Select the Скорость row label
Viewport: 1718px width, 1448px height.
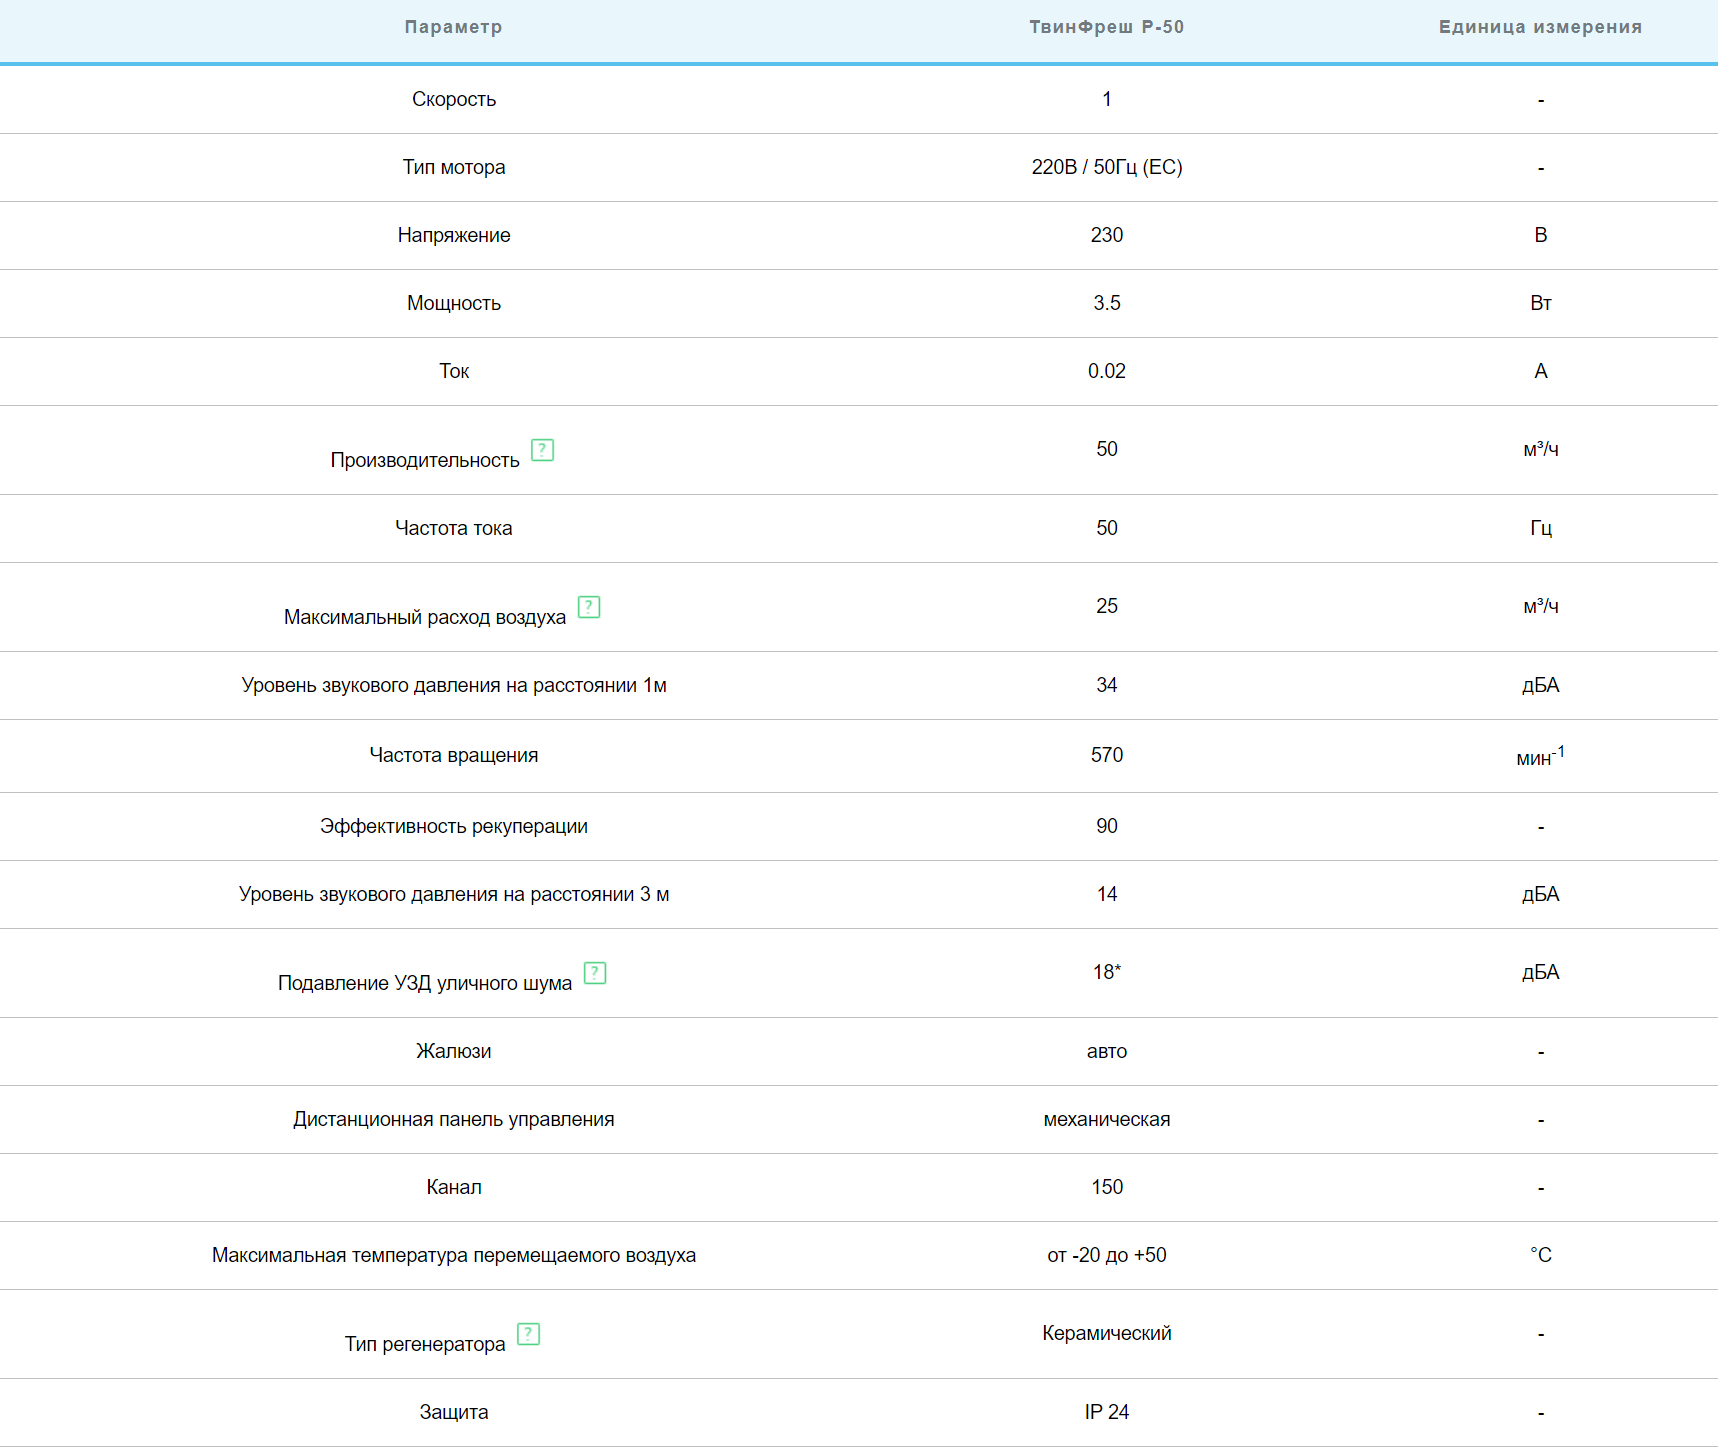454,99
